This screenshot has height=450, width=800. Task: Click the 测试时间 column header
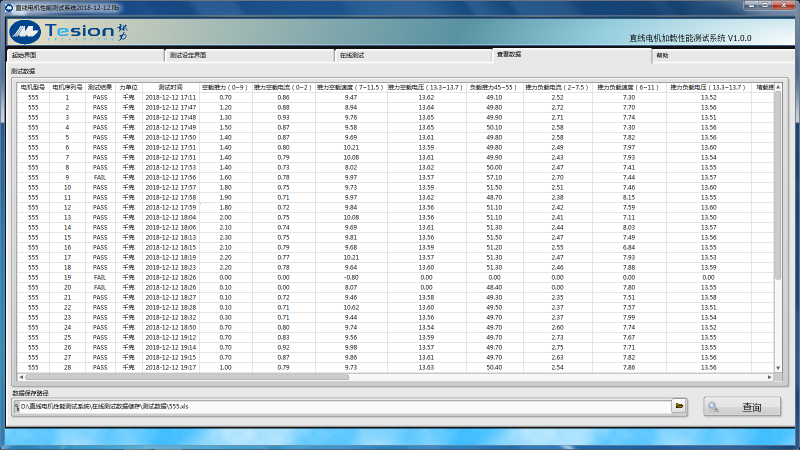170,87
